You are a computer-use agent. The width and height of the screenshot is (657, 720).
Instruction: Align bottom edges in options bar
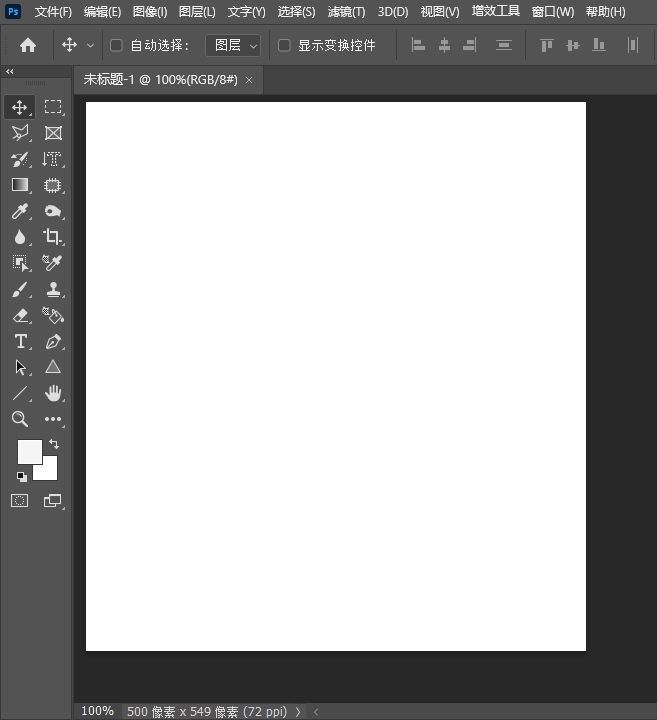tap(599, 45)
